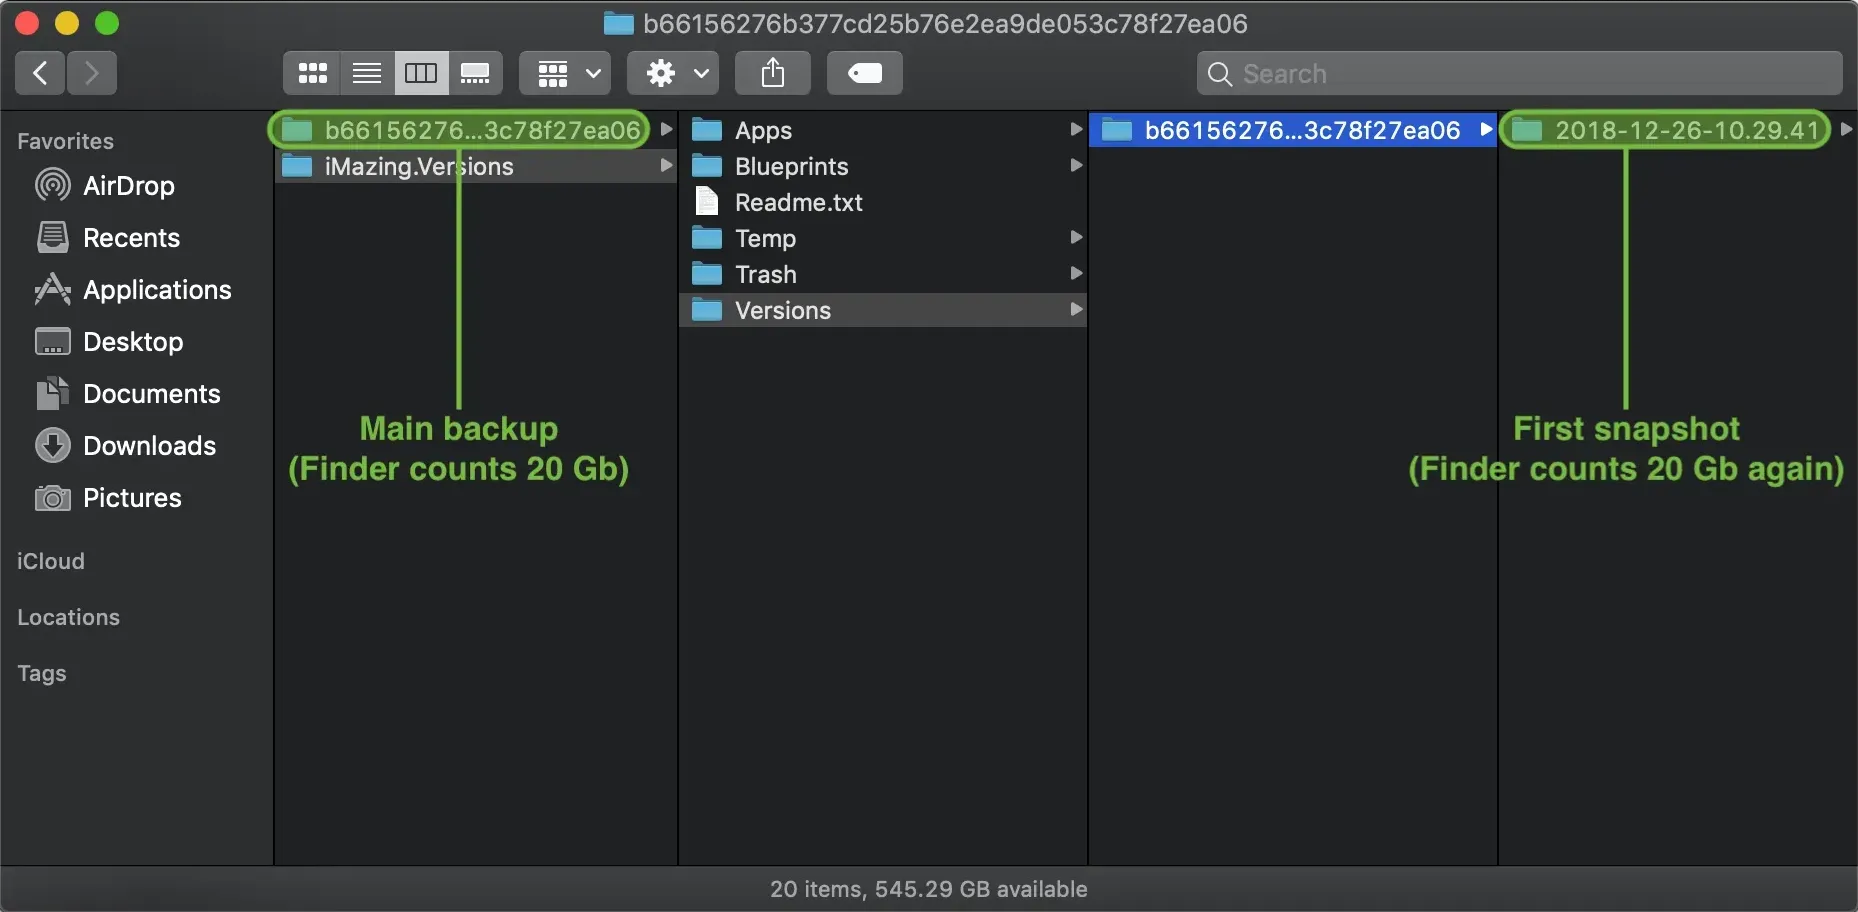Select gallery view in the toolbar
Screen dimensions: 1858x912
pyautogui.click(x=476, y=72)
